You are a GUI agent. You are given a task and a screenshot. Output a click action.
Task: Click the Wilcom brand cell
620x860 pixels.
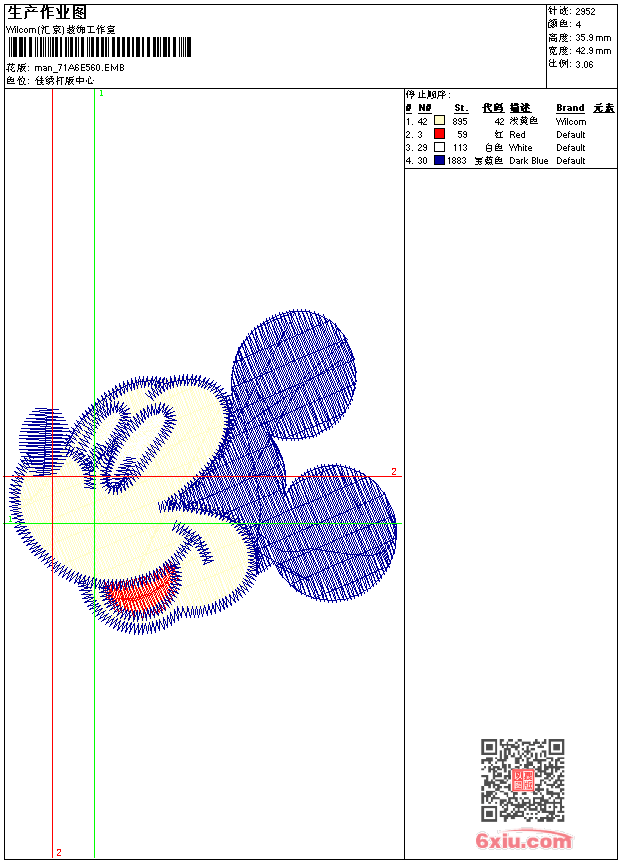tap(571, 122)
